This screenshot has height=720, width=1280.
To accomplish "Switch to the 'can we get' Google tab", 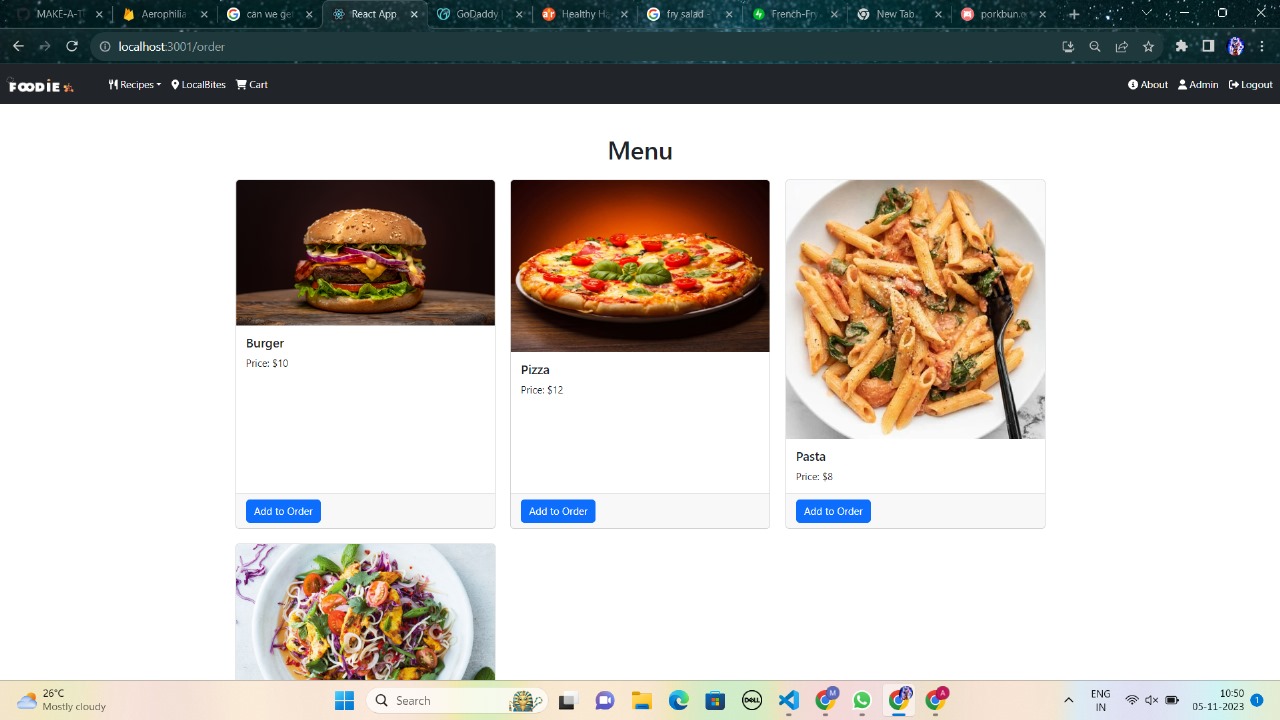I will 268,14.
